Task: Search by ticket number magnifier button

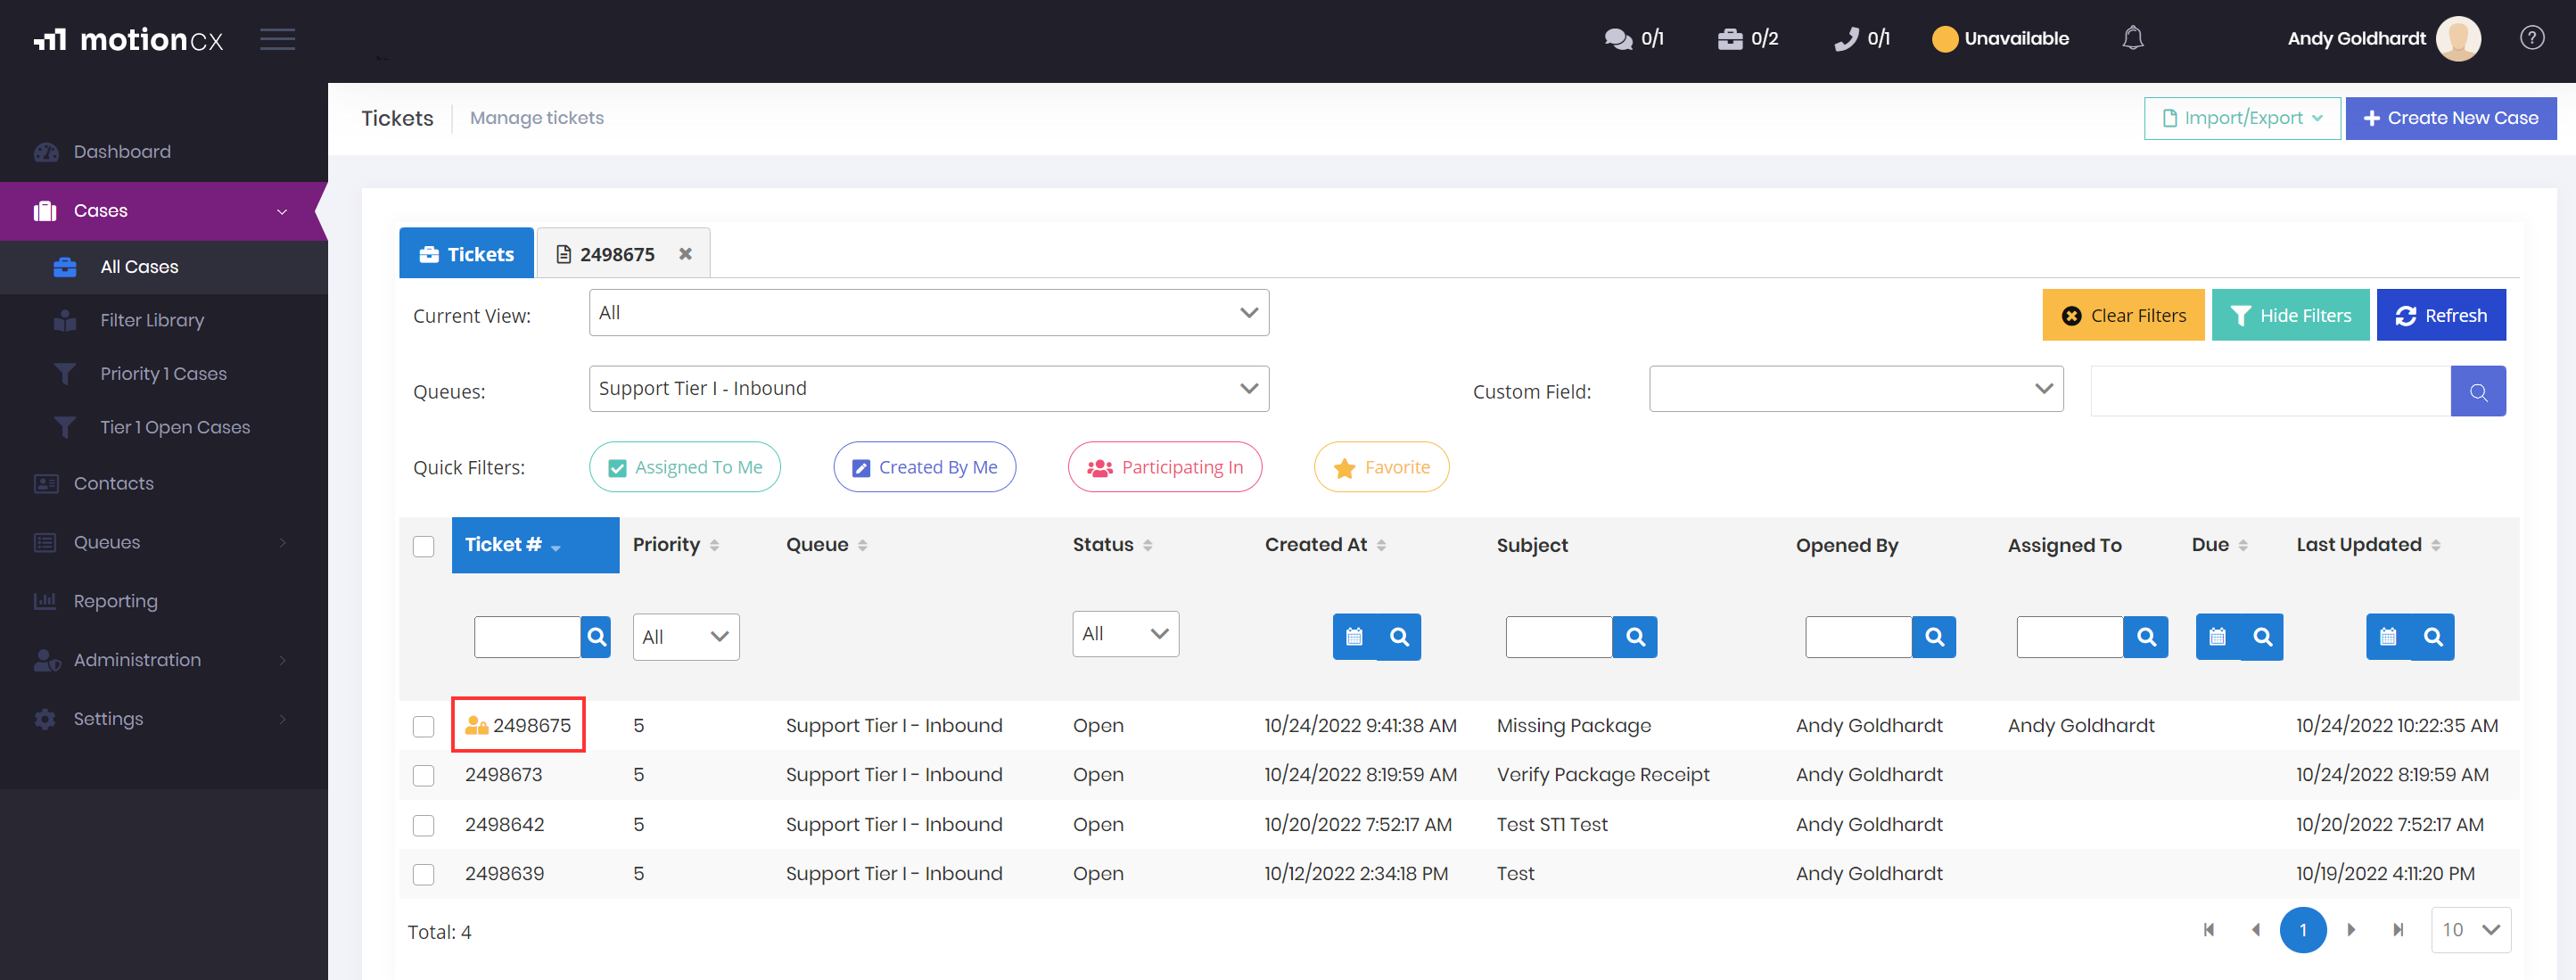Action: click(596, 637)
